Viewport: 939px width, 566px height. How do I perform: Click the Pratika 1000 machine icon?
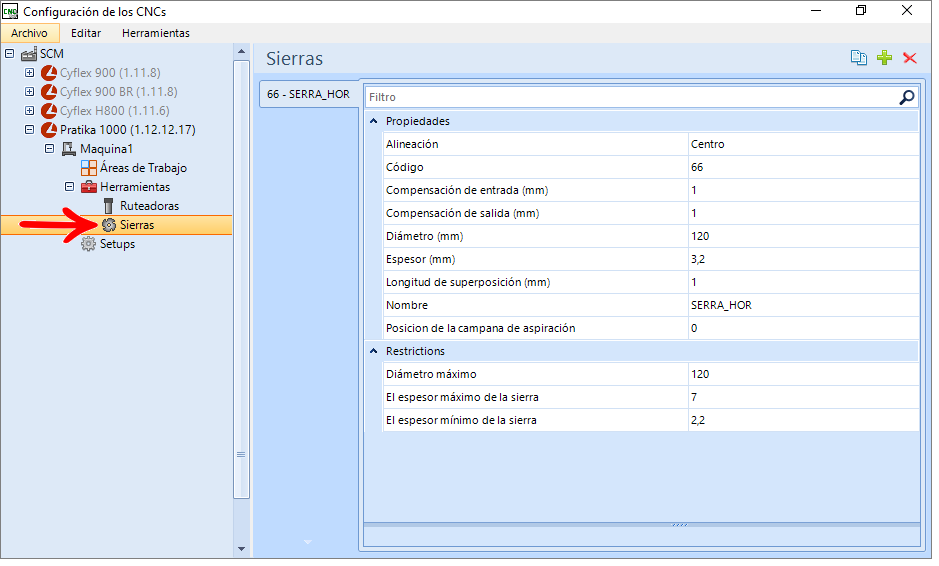(x=49, y=130)
